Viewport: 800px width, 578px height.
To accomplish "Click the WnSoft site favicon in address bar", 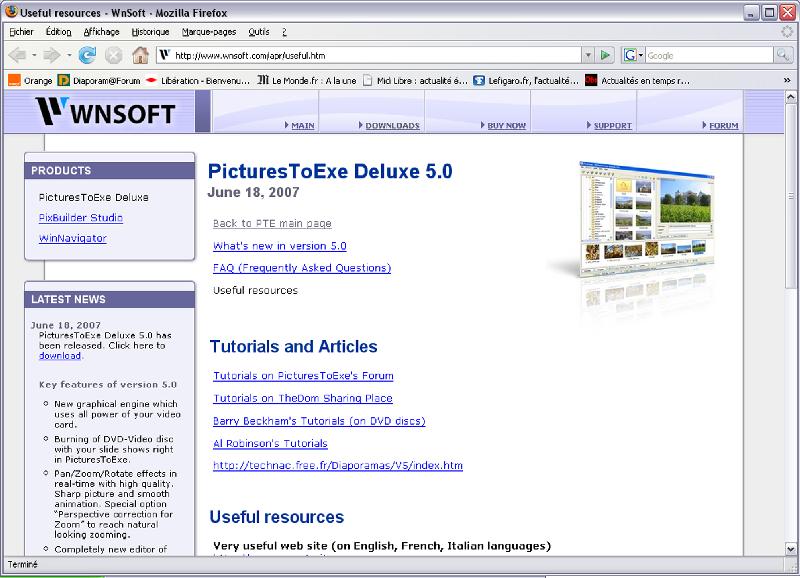I will [164, 55].
